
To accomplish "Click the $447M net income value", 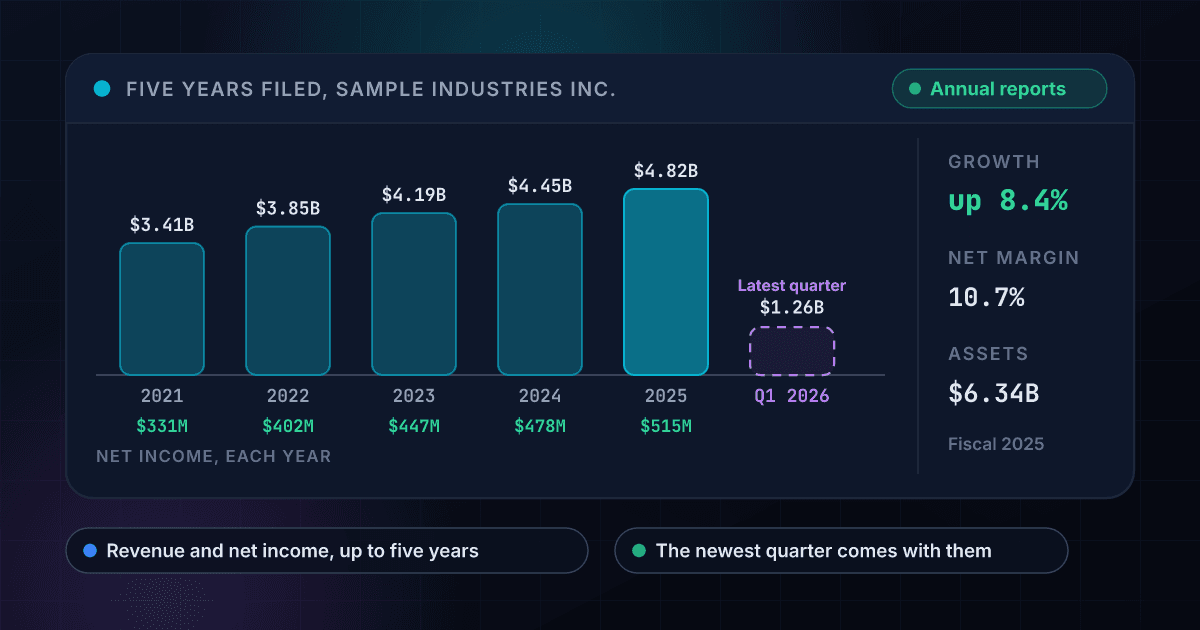I will (414, 427).
